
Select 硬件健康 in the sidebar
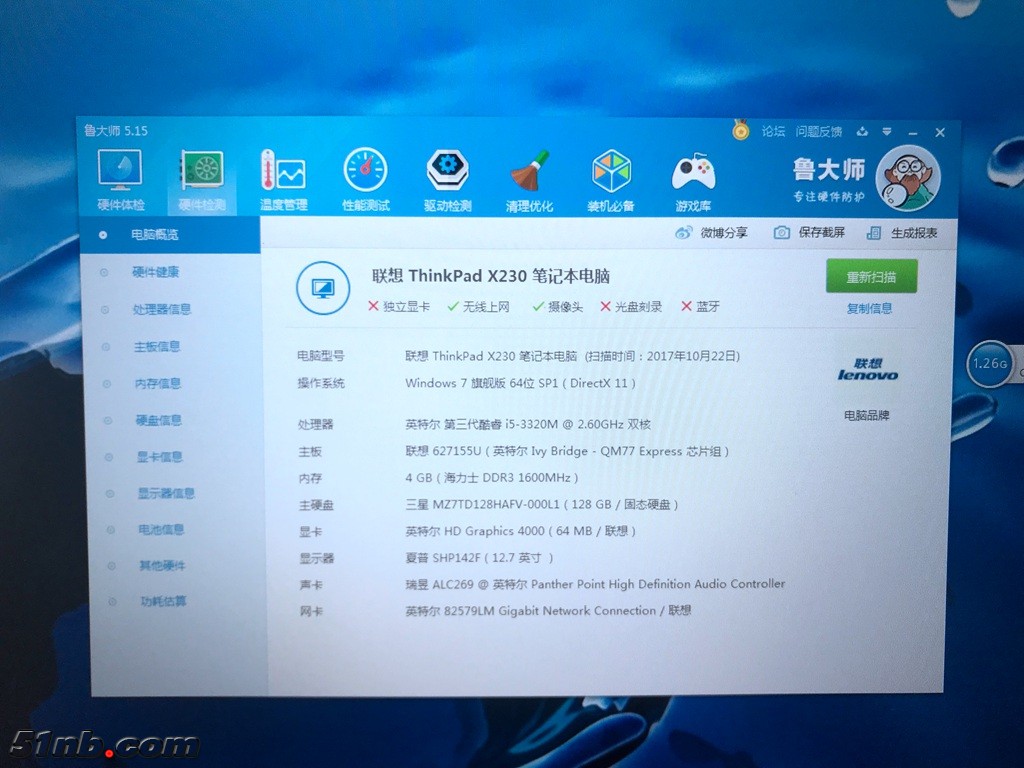click(x=155, y=272)
